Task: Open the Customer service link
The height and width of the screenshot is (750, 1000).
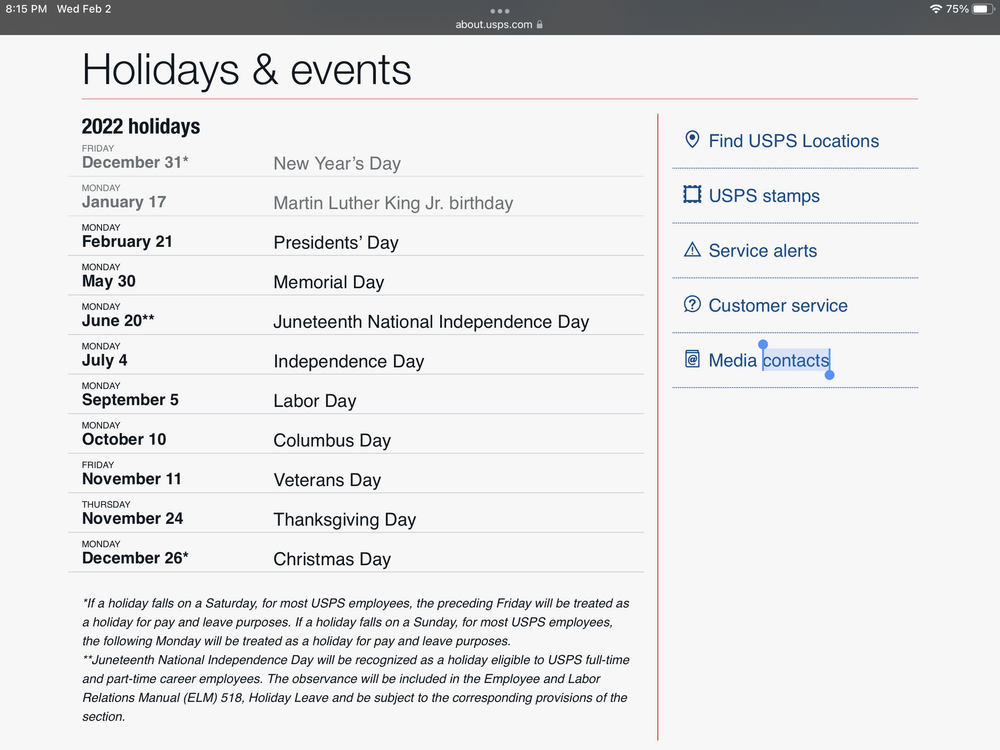Action: coord(777,306)
